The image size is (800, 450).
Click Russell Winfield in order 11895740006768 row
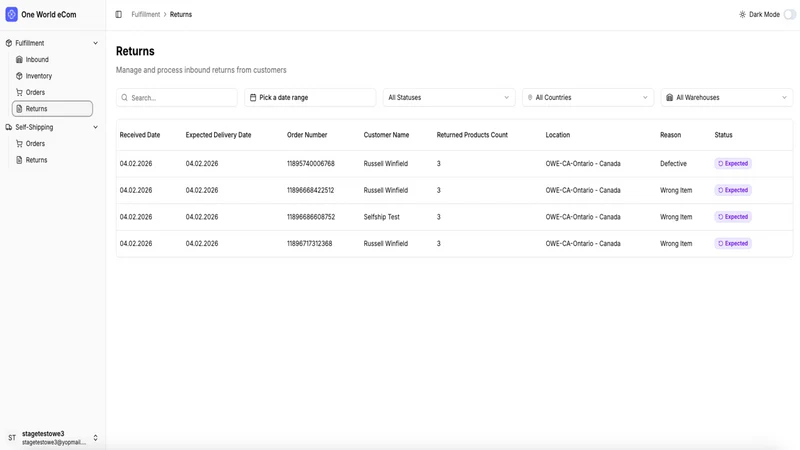pos(386,164)
